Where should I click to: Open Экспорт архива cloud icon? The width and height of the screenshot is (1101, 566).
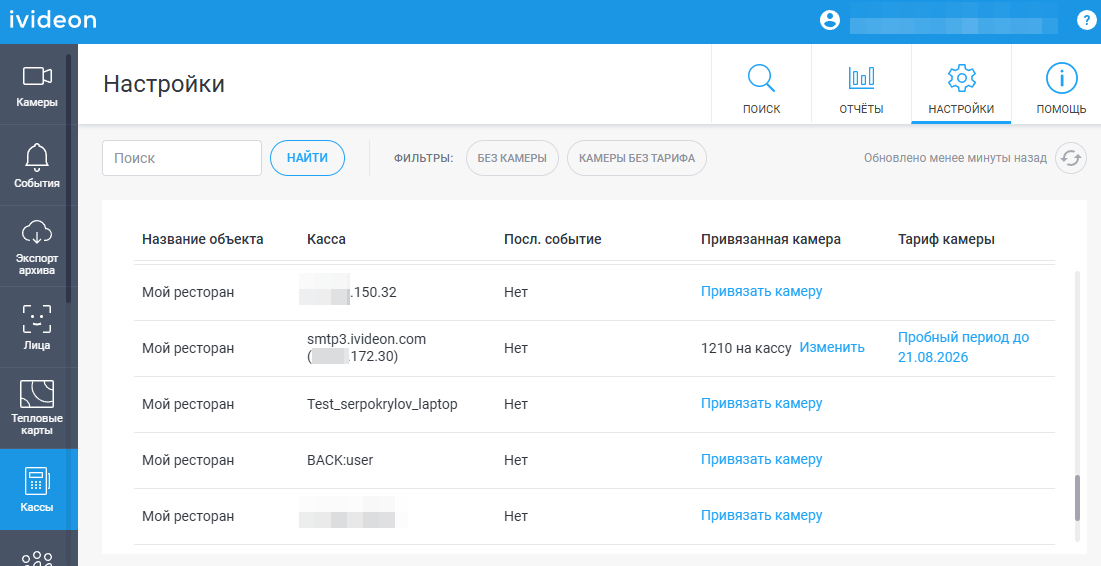click(x=37, y=232)
